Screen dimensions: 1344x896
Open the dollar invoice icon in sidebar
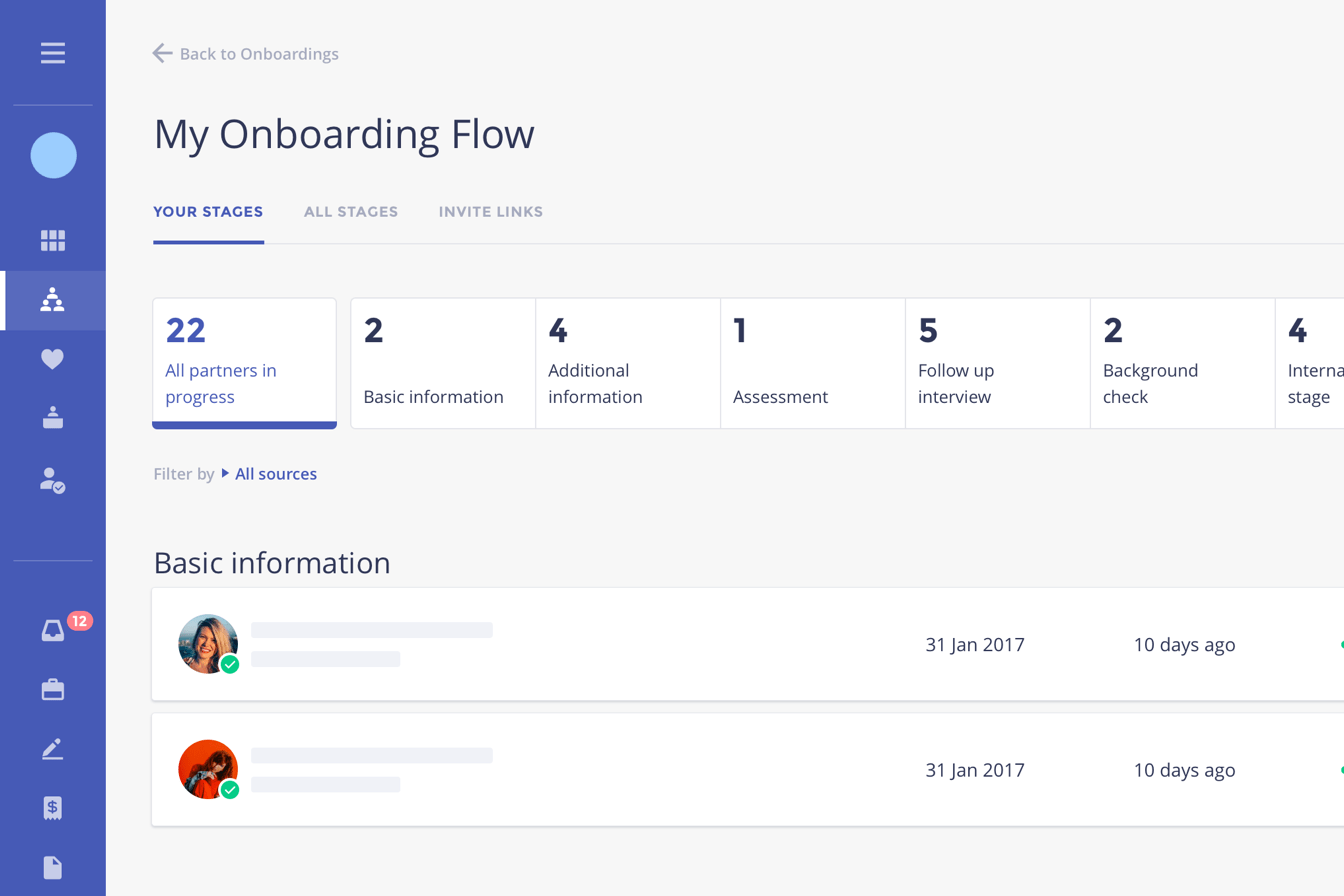(53, 809)
